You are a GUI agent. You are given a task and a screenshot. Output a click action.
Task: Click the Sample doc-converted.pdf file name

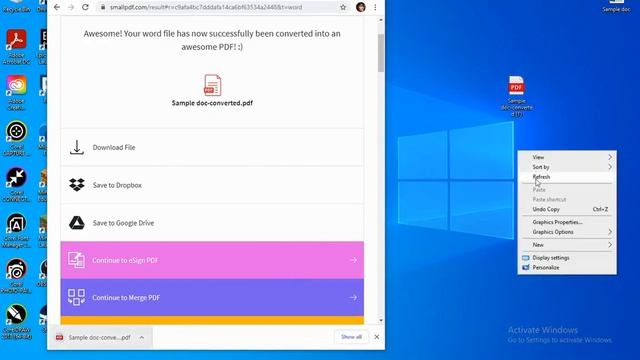(x=212, y=103)
